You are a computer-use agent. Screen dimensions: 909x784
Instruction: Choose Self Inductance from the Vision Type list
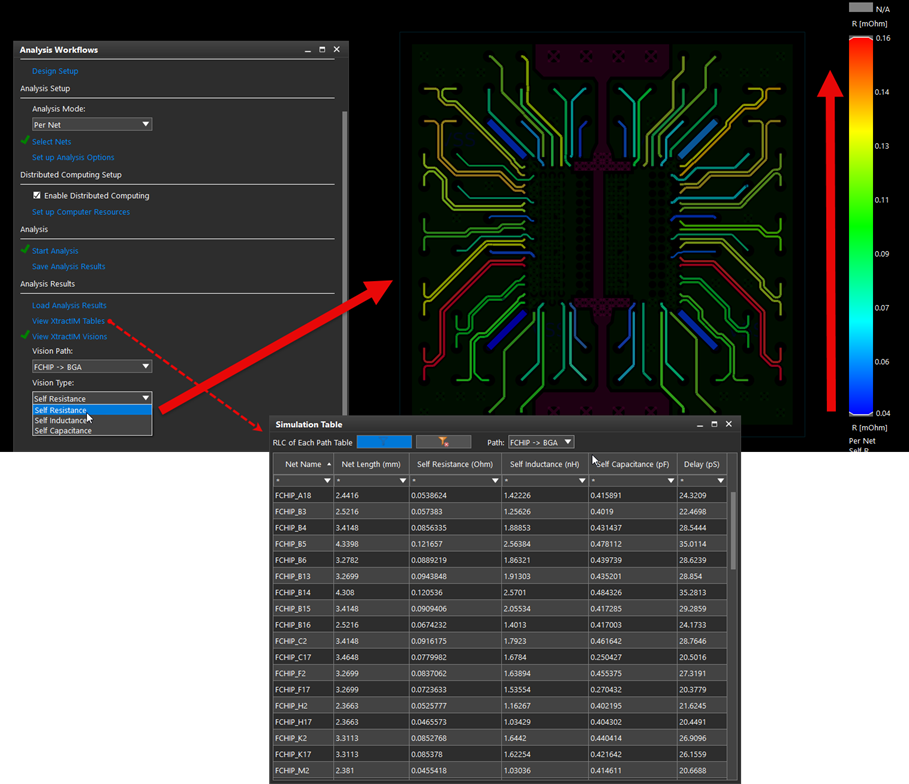tap(62, 421)
